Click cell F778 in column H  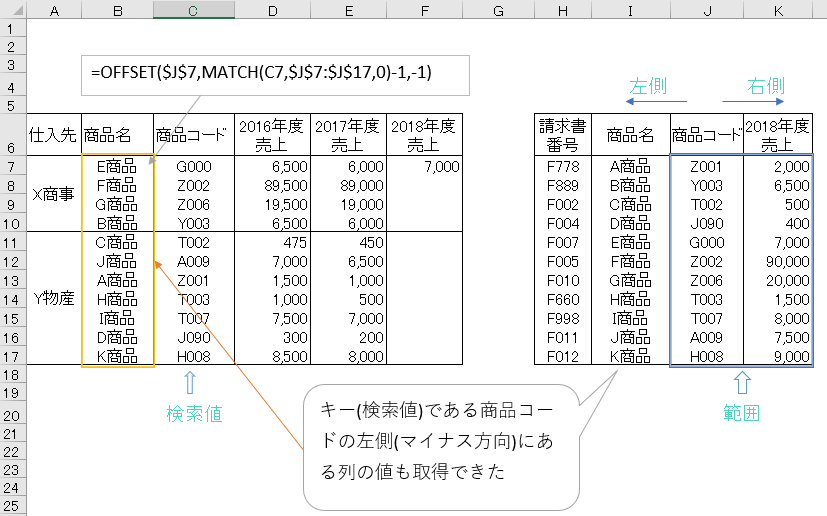point(563,167)
